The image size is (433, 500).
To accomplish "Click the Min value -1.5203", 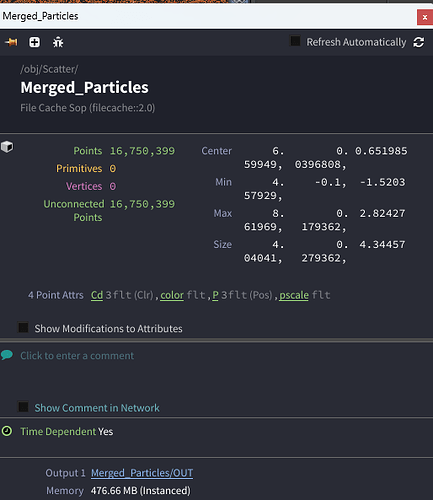I will tap(382, 182).
